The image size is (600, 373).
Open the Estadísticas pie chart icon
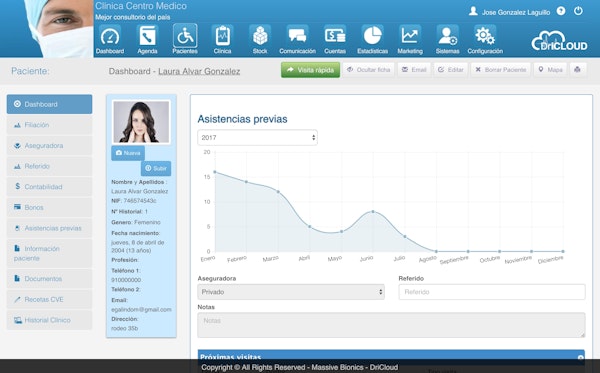pyautogui.click(x=372, y=36)
